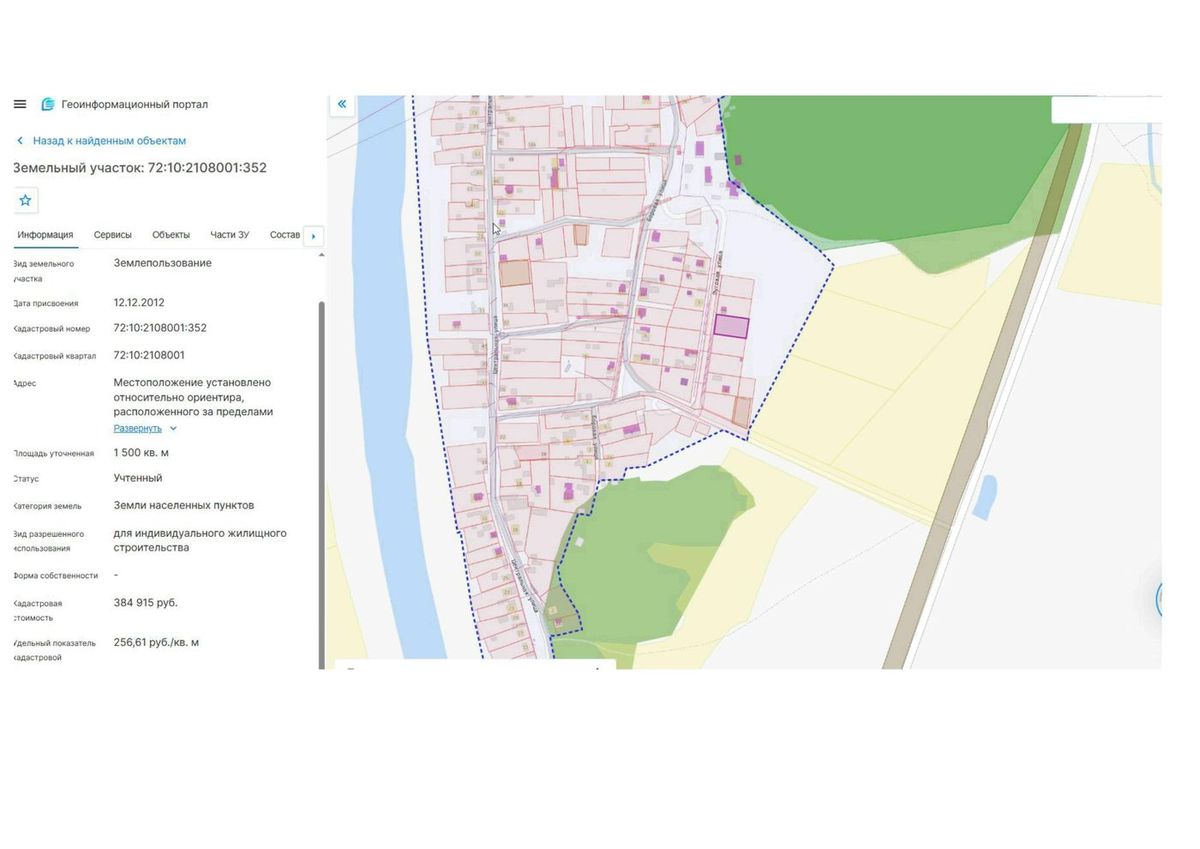Viewport: 1200px width, 849px height.
Task: Click the value Земли населенных пунктов
Action: coord(184,505)
